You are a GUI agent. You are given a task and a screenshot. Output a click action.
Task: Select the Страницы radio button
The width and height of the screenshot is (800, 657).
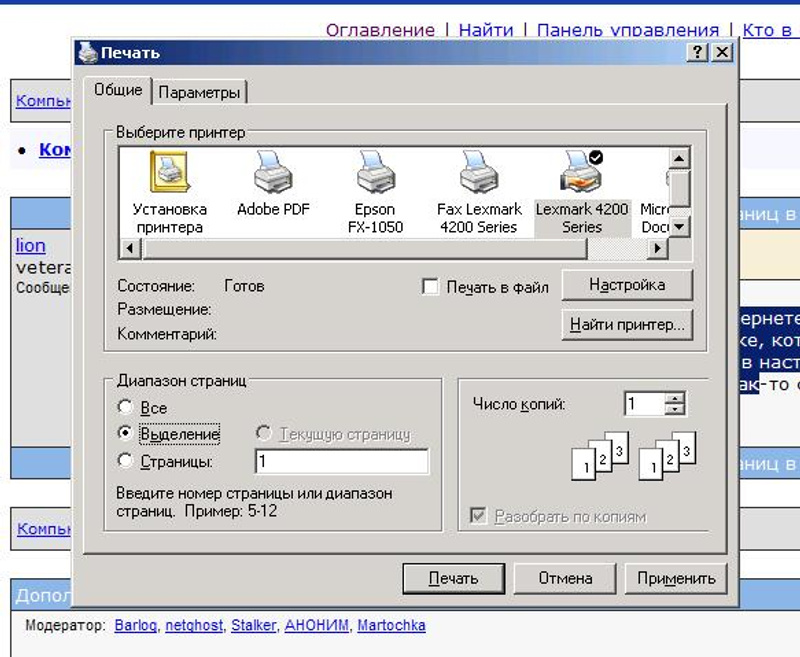pos(125,461)
